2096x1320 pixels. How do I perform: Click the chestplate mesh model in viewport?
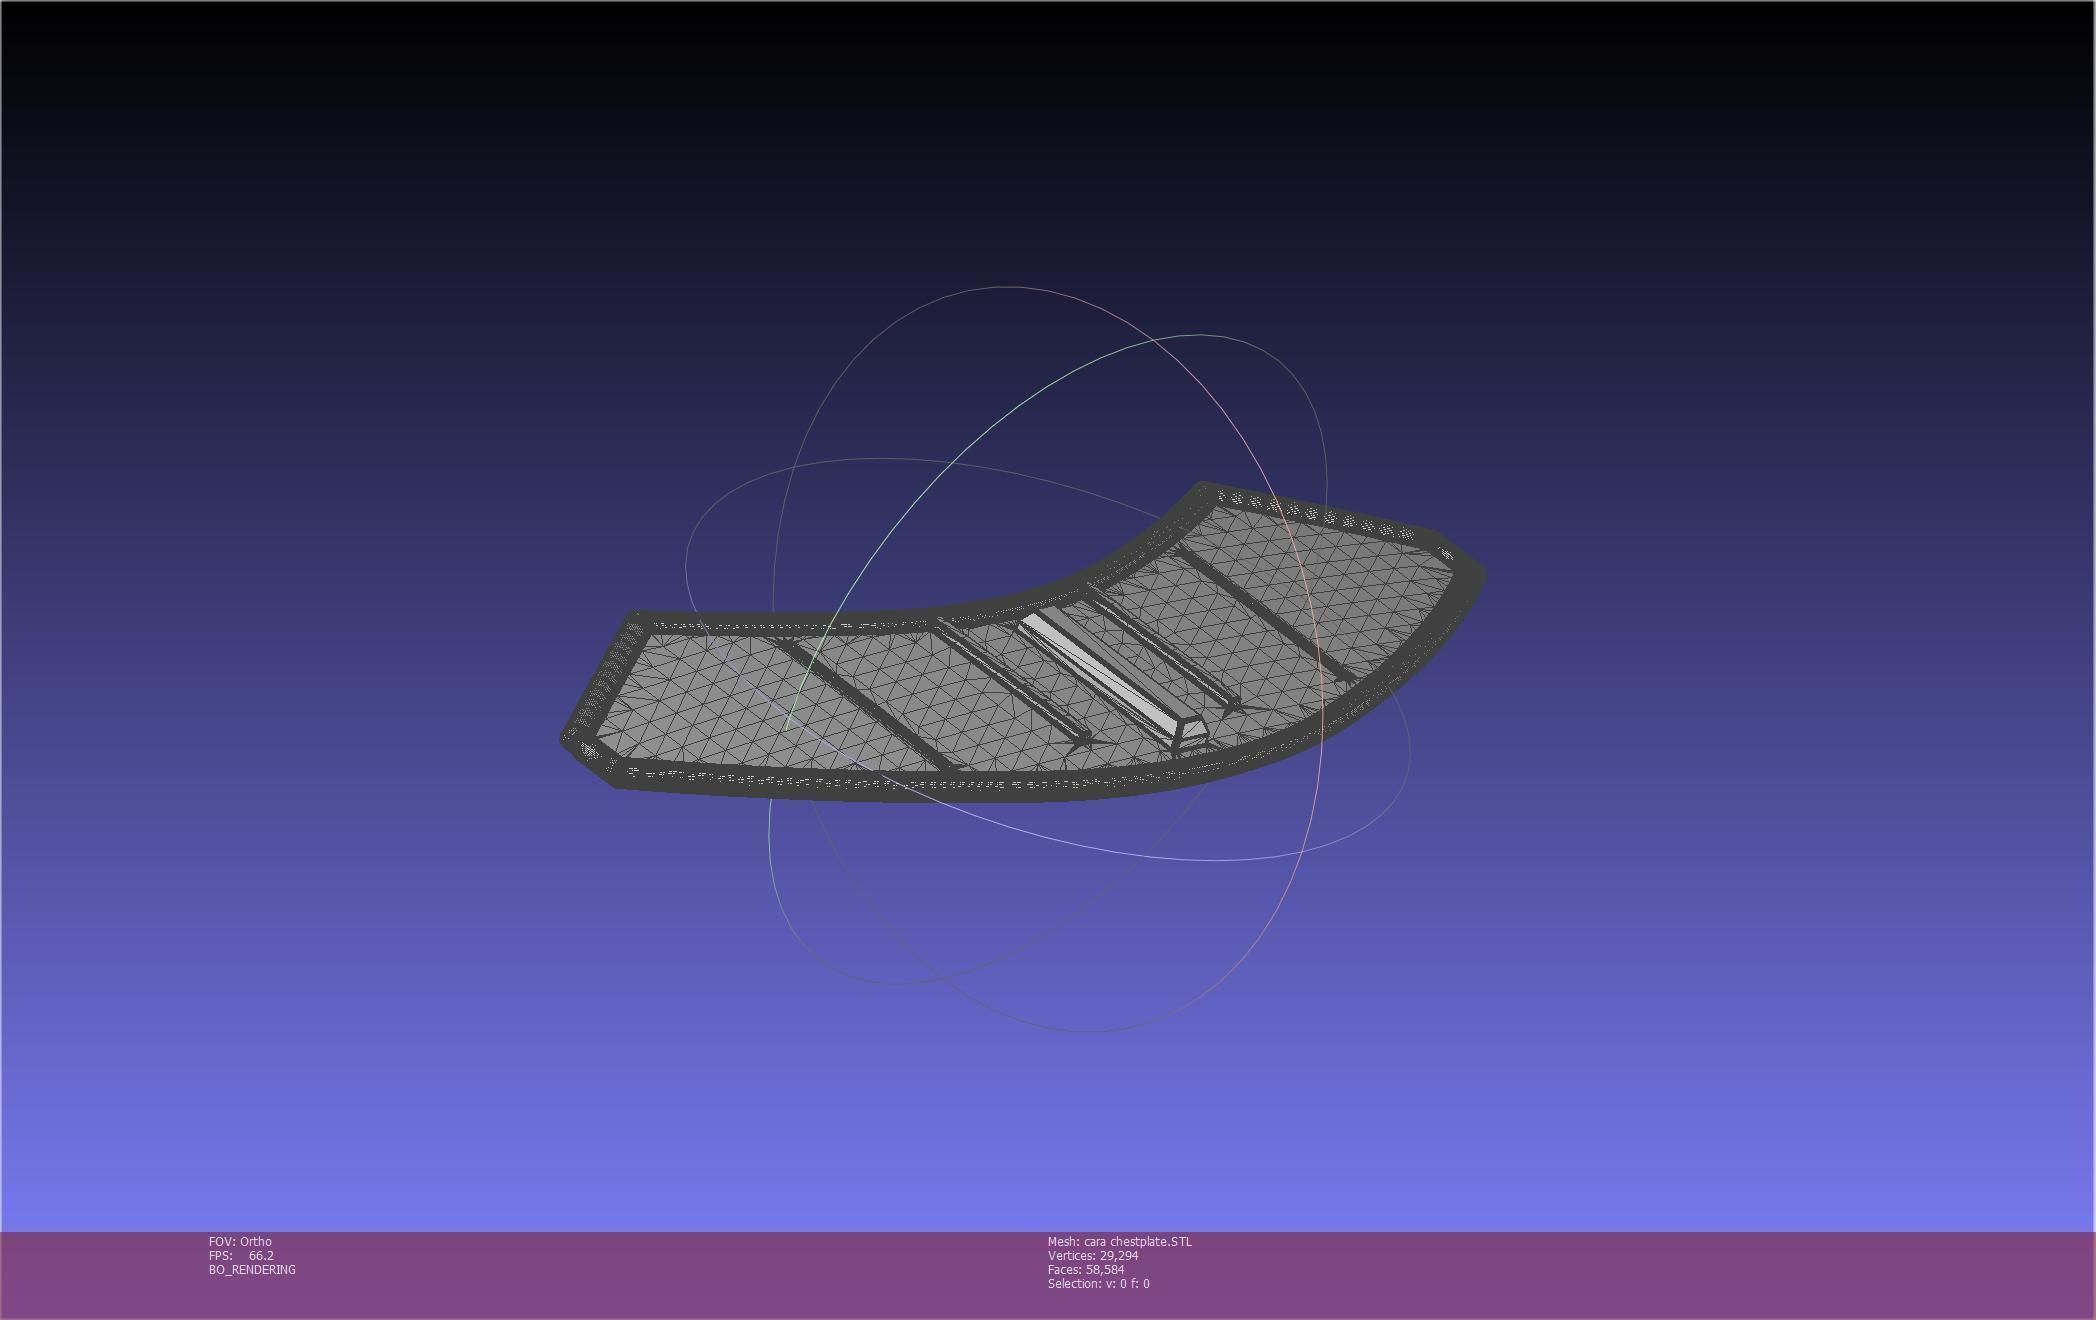(1022, 643)
